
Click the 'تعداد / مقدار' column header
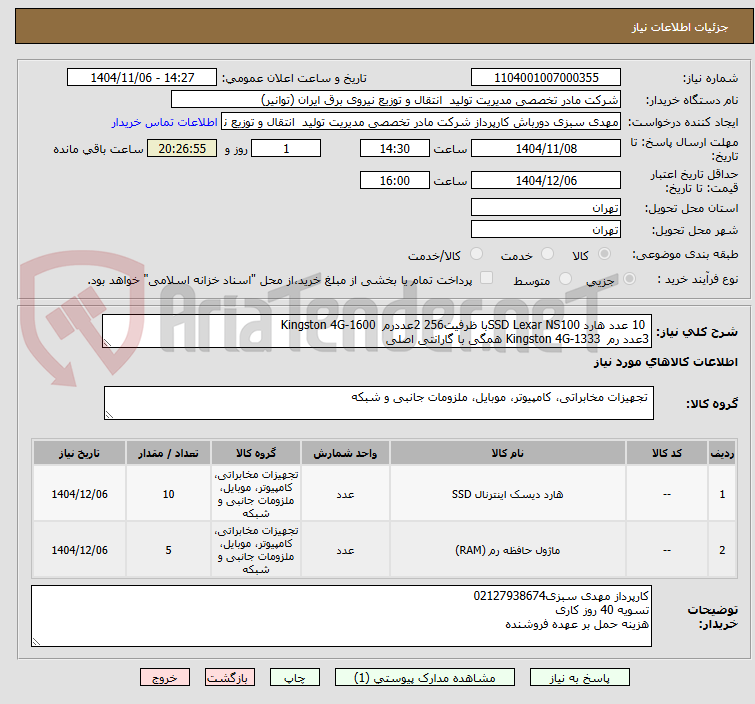[168, 453]
